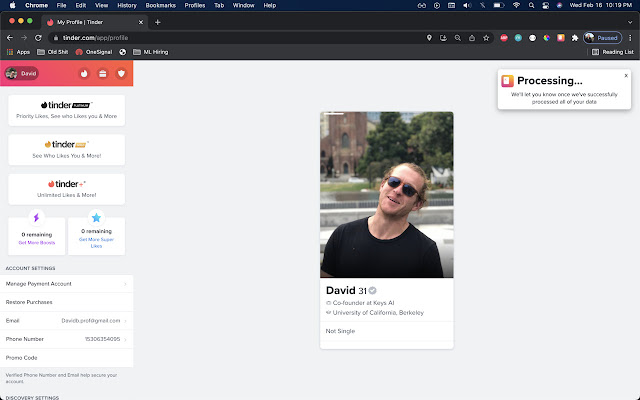The width and height of the screenshot is (640, 400).
Task: Open OneSignal bookmark
Action: (x=94, y=52)
